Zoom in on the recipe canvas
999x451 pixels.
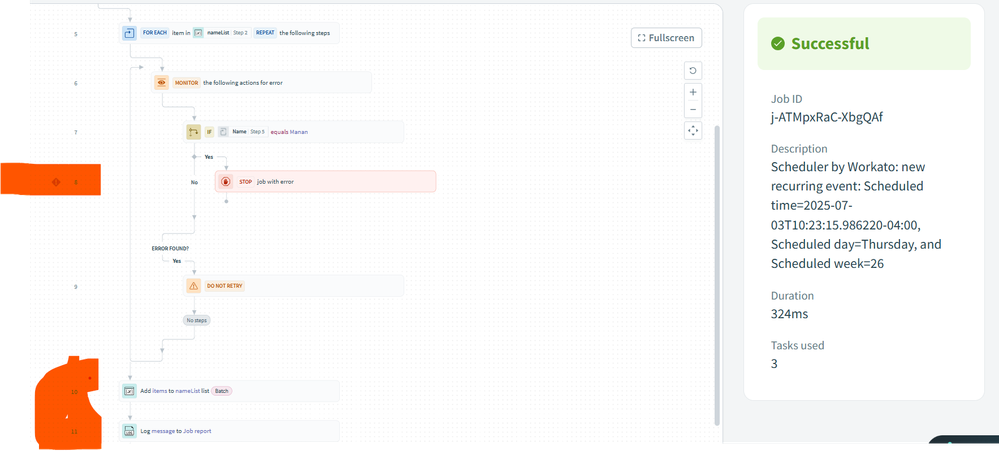693,92
